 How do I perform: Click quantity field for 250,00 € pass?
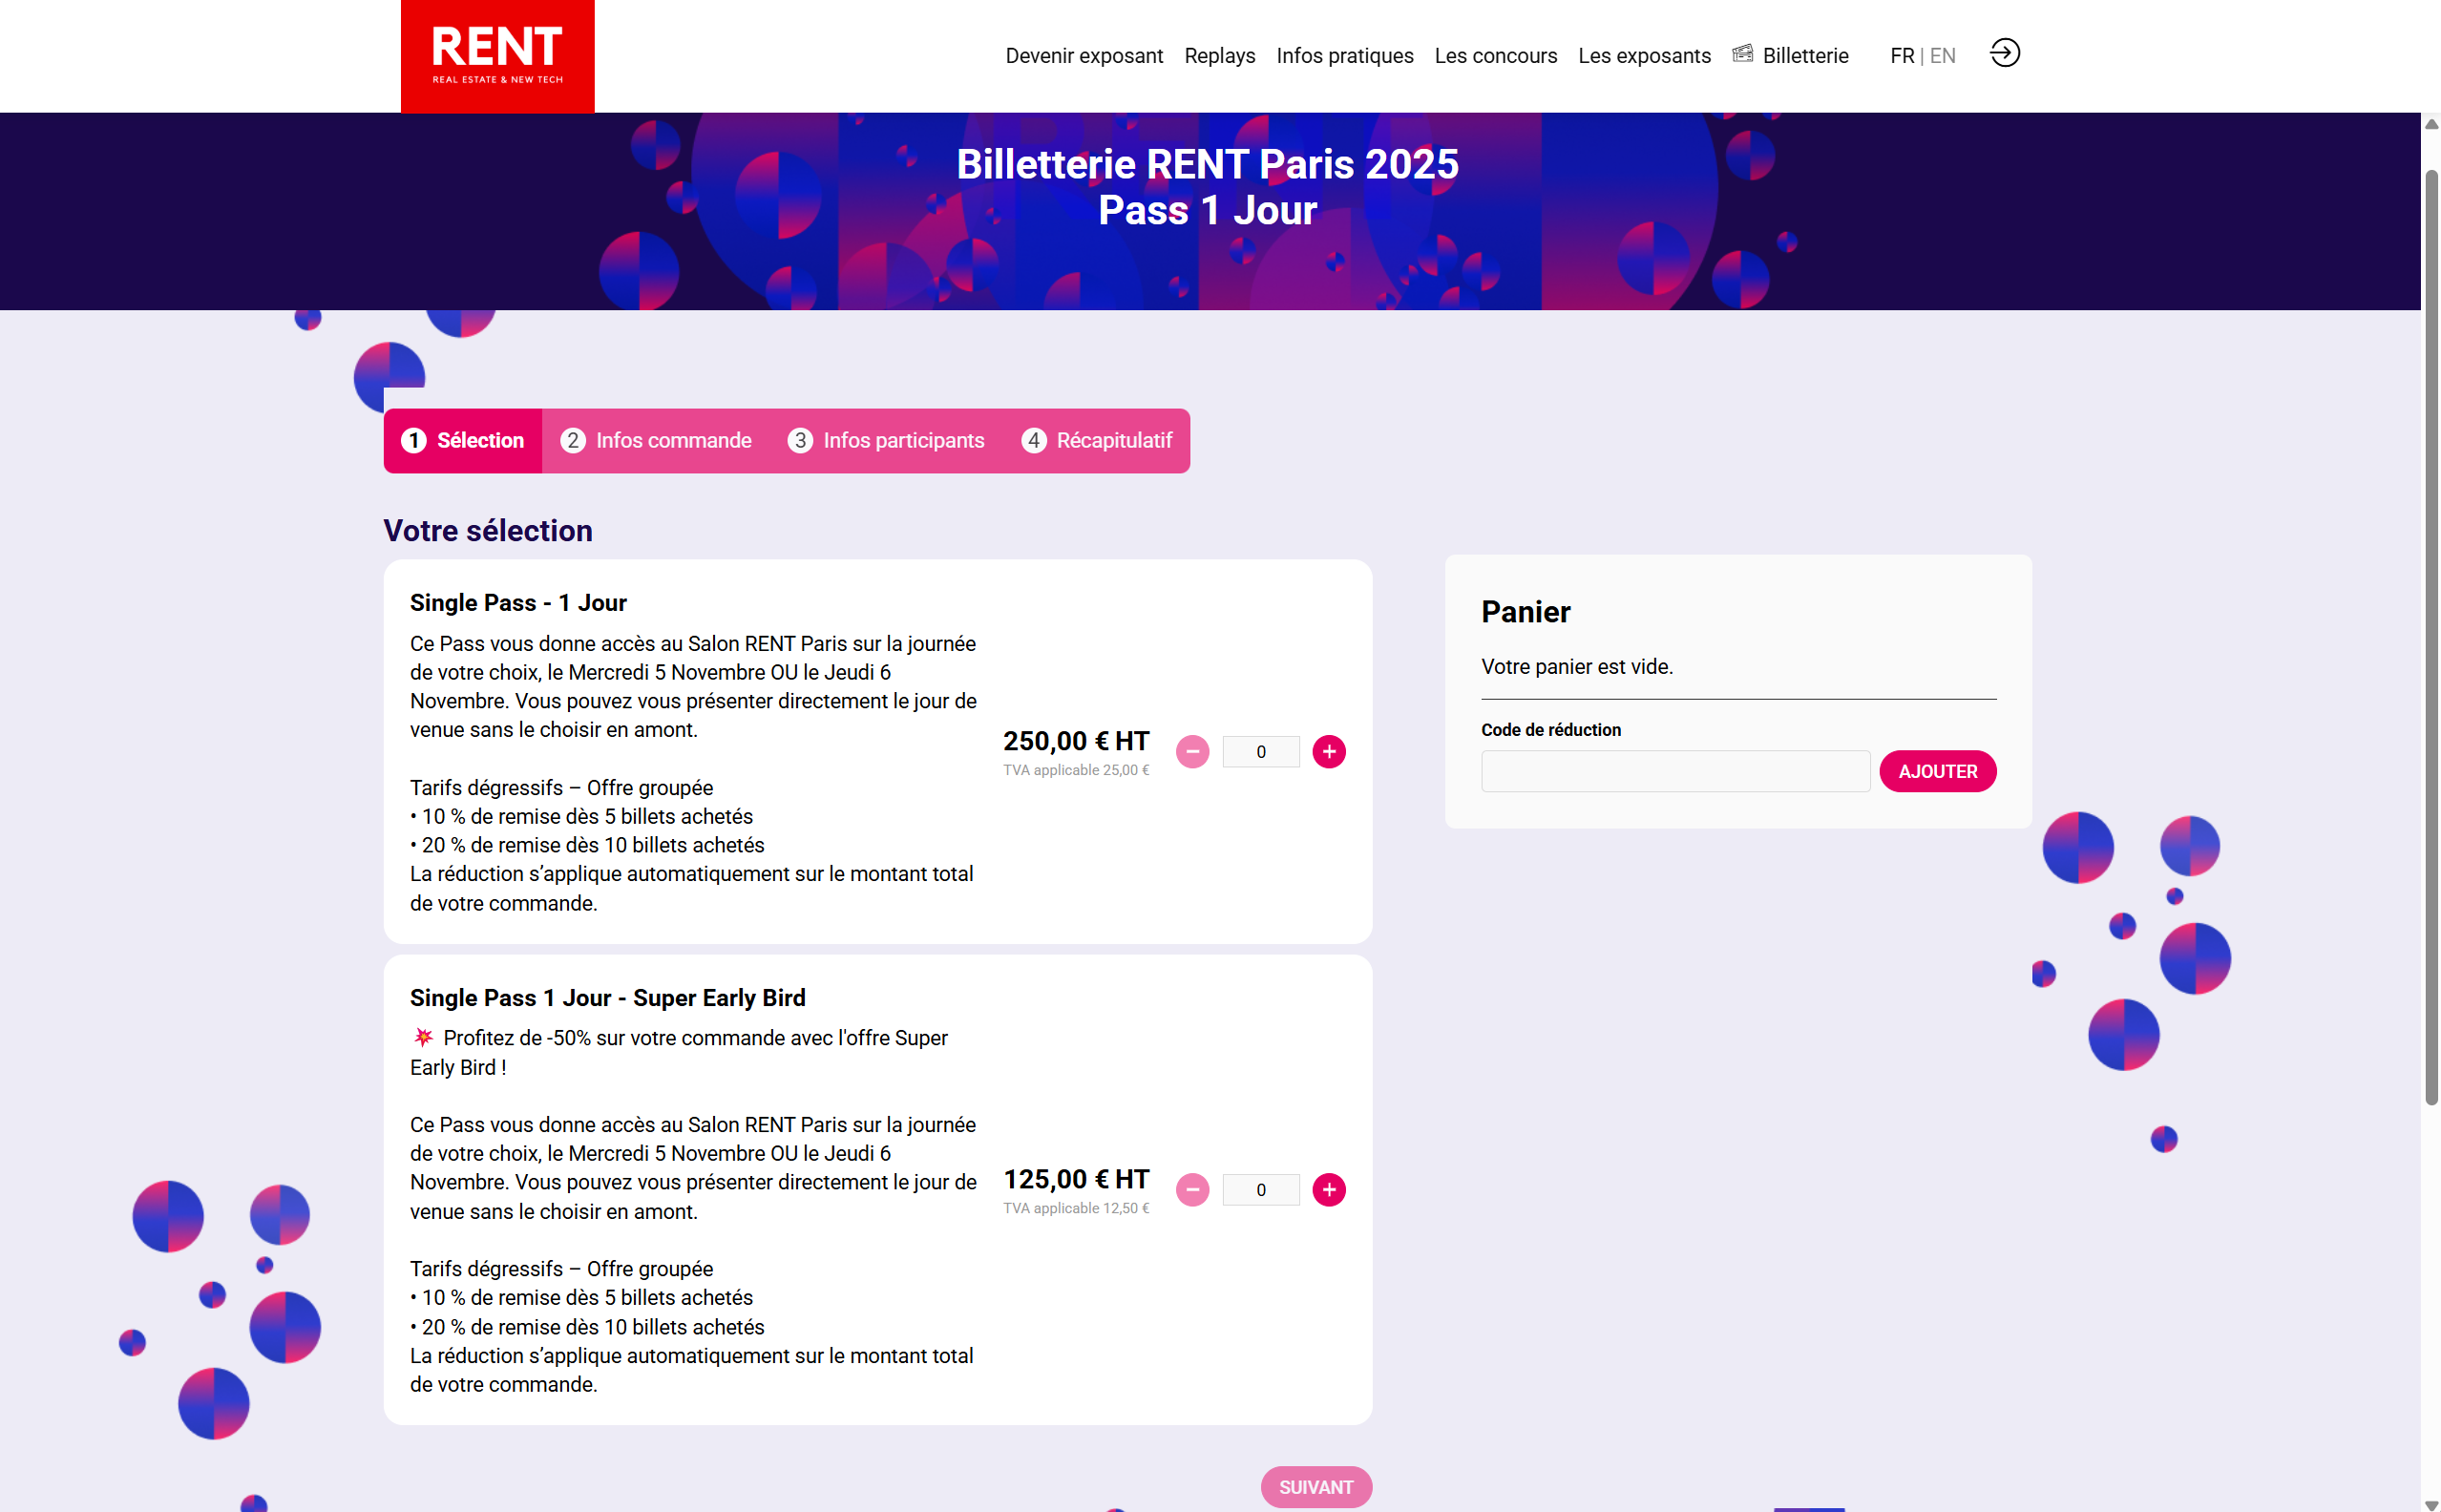1260,752
